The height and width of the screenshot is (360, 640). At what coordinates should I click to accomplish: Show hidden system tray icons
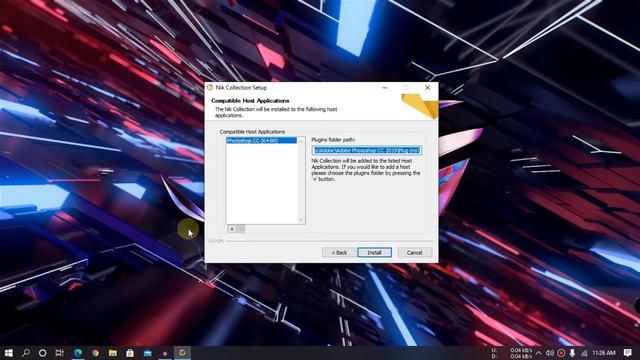tap(539, 353)
